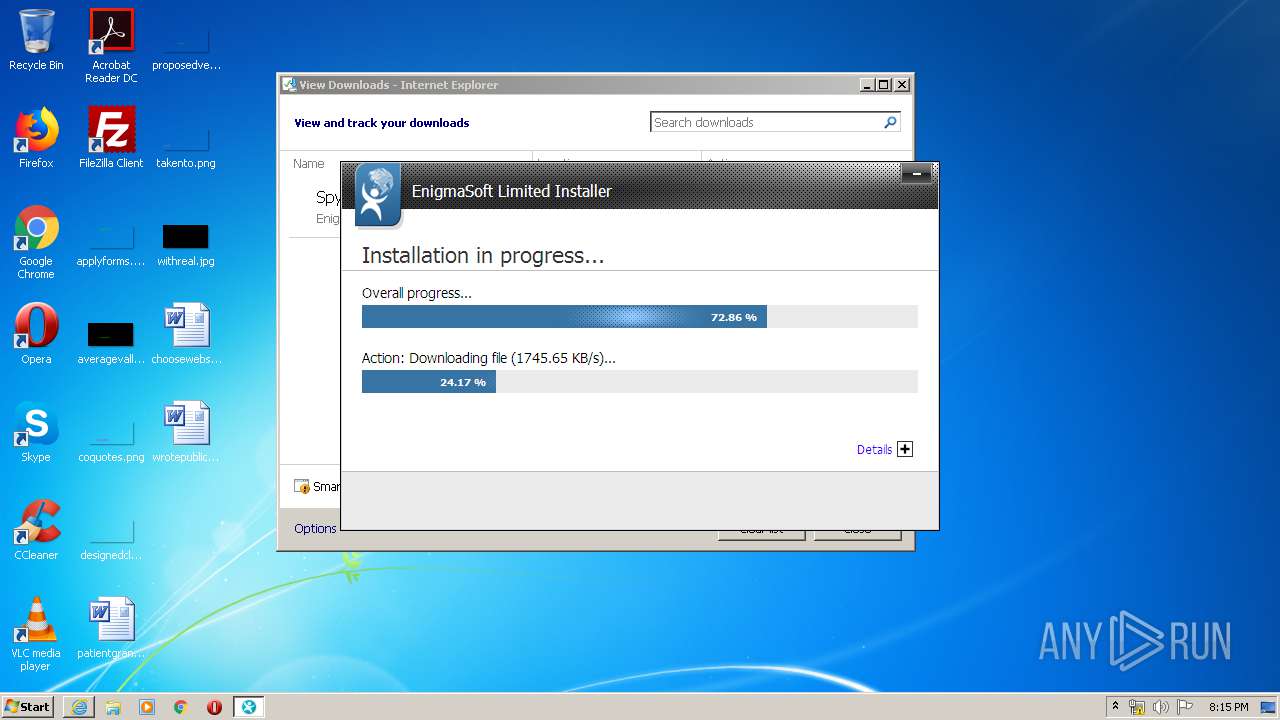The image size is (1280, 720).
Task: Expand installer Details with the plus box
Action: [x=905, y=449]
